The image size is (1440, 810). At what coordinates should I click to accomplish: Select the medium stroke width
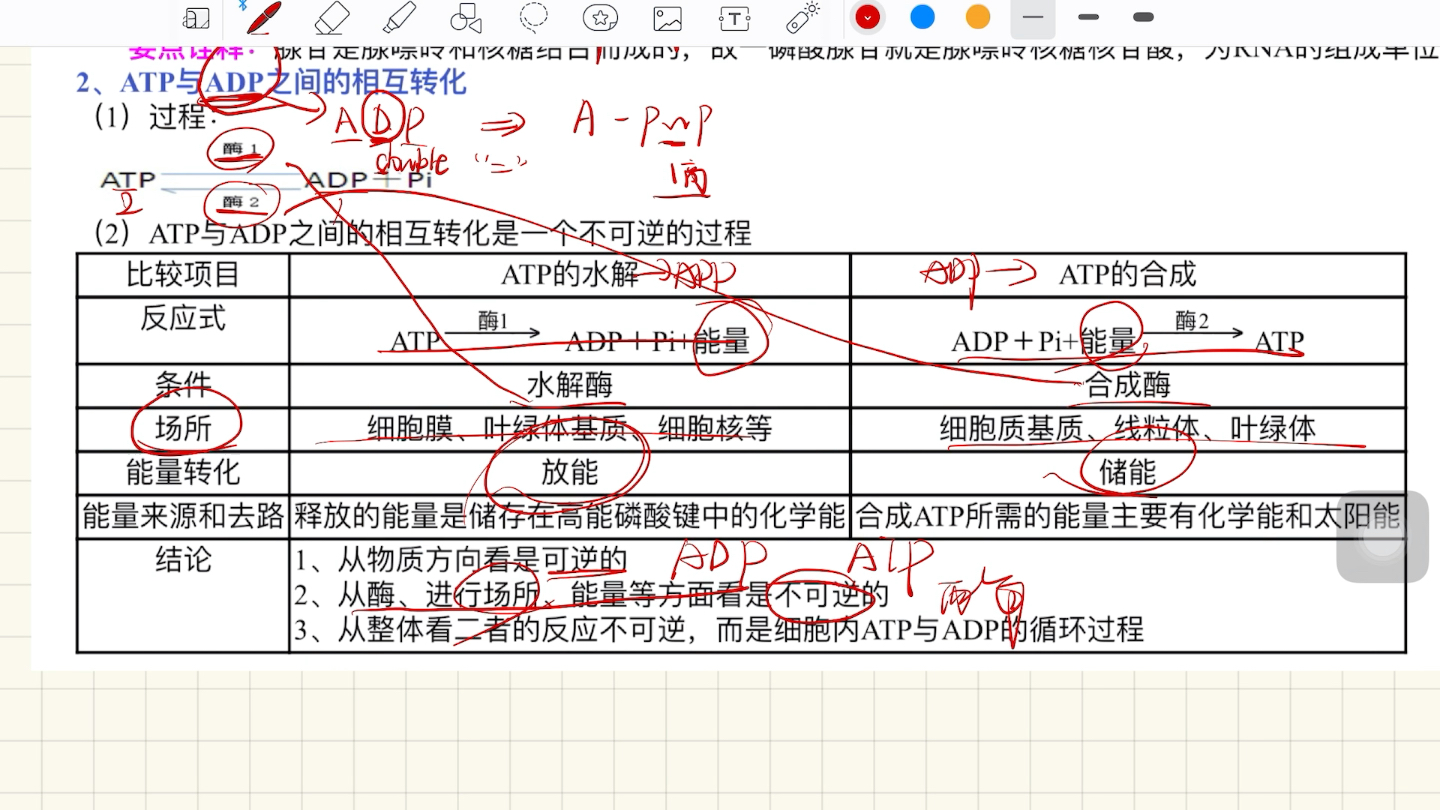click(x=1089, y=17)
